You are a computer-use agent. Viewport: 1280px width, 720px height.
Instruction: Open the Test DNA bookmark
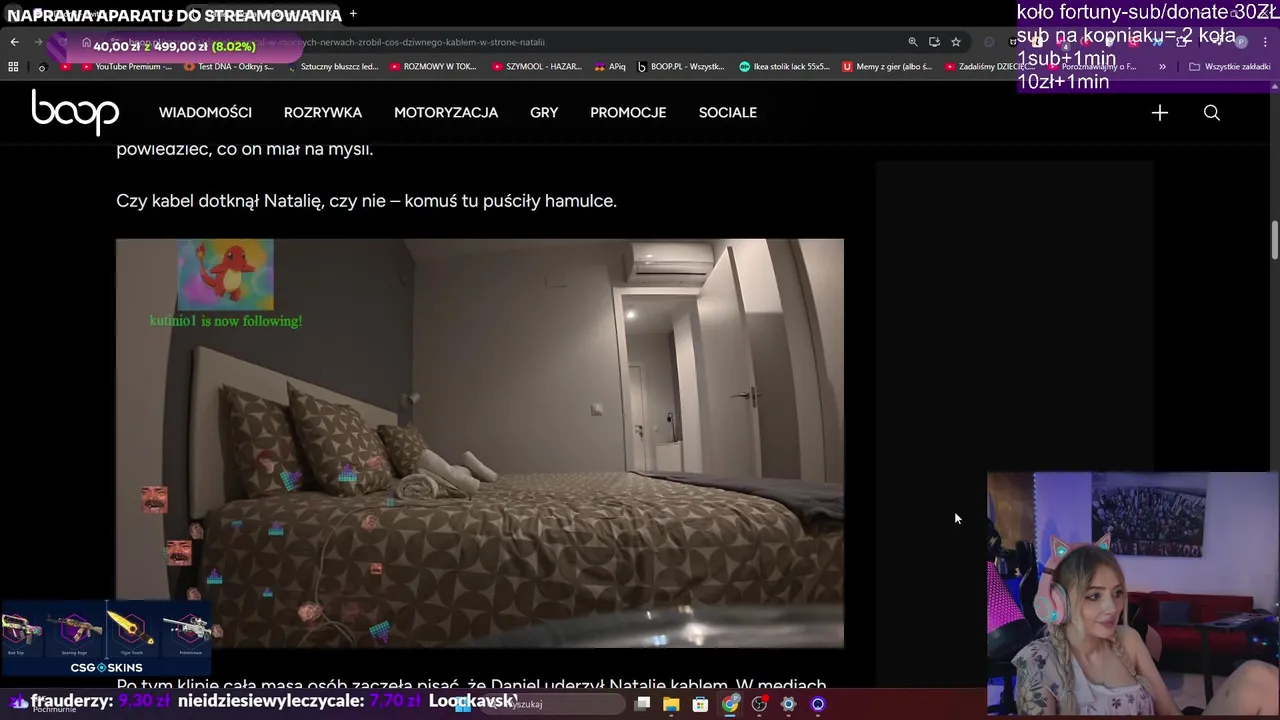[x=229, y=67]
